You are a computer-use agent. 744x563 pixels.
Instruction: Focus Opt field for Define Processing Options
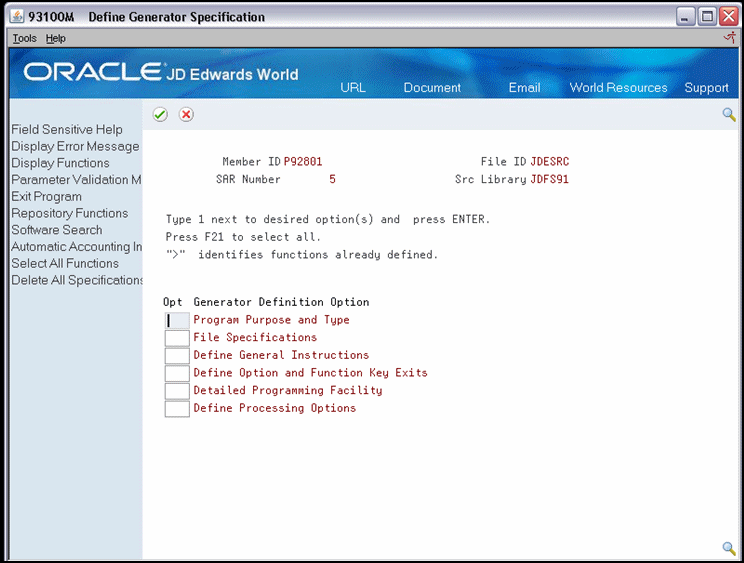177,409
